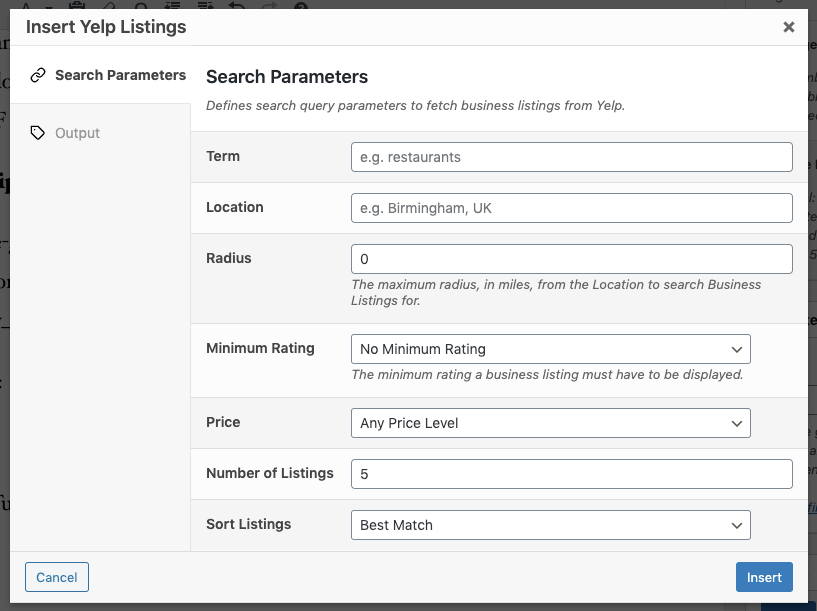Click the Search Parameters heading text
817x611 pixels.
pyautogui.click(x=287, y=77)
